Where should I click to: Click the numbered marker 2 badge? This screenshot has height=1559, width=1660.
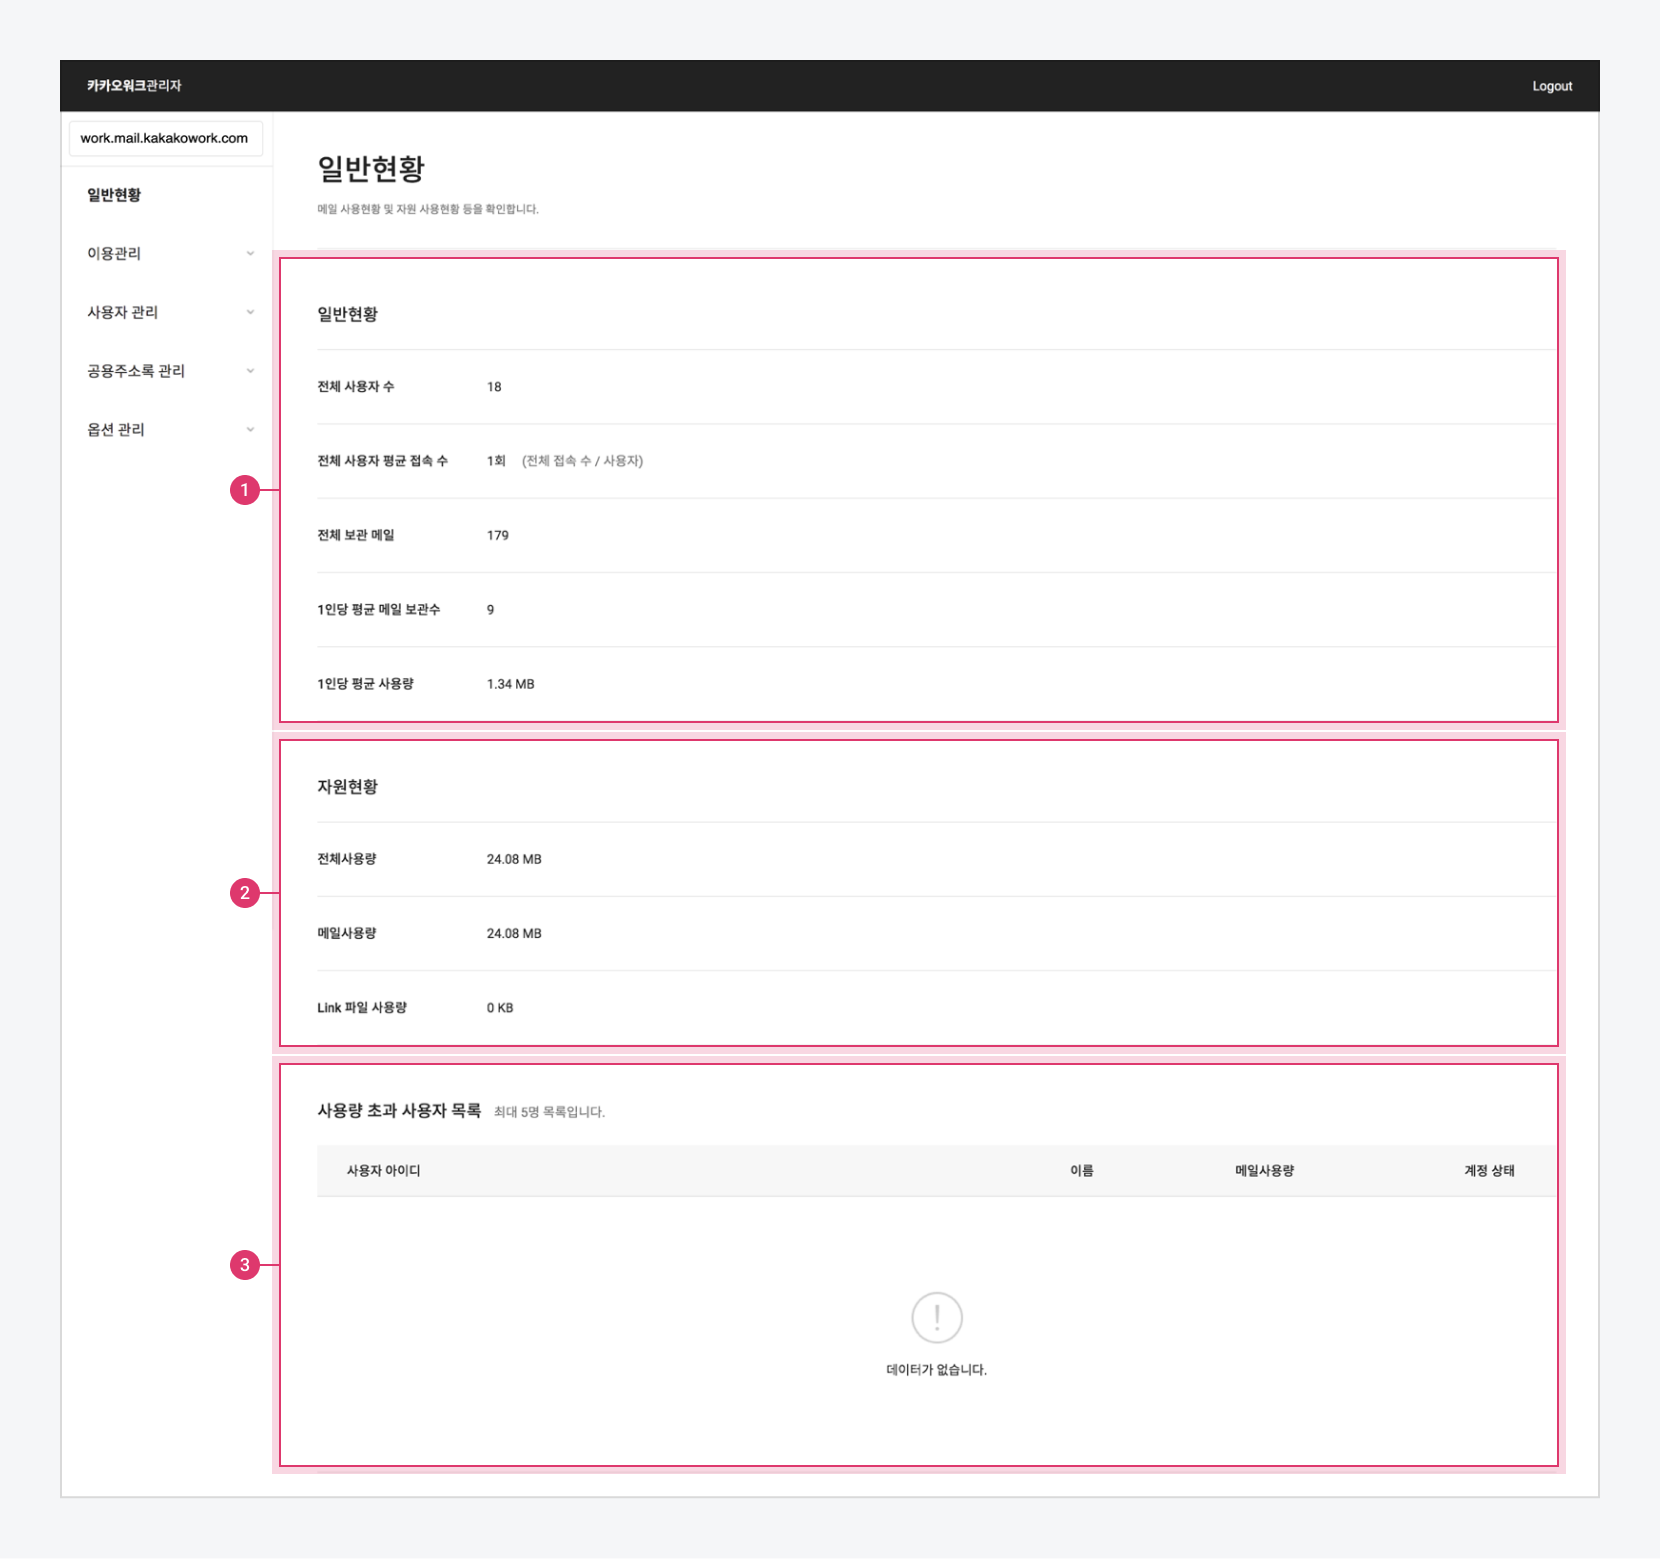pos(245,893)
